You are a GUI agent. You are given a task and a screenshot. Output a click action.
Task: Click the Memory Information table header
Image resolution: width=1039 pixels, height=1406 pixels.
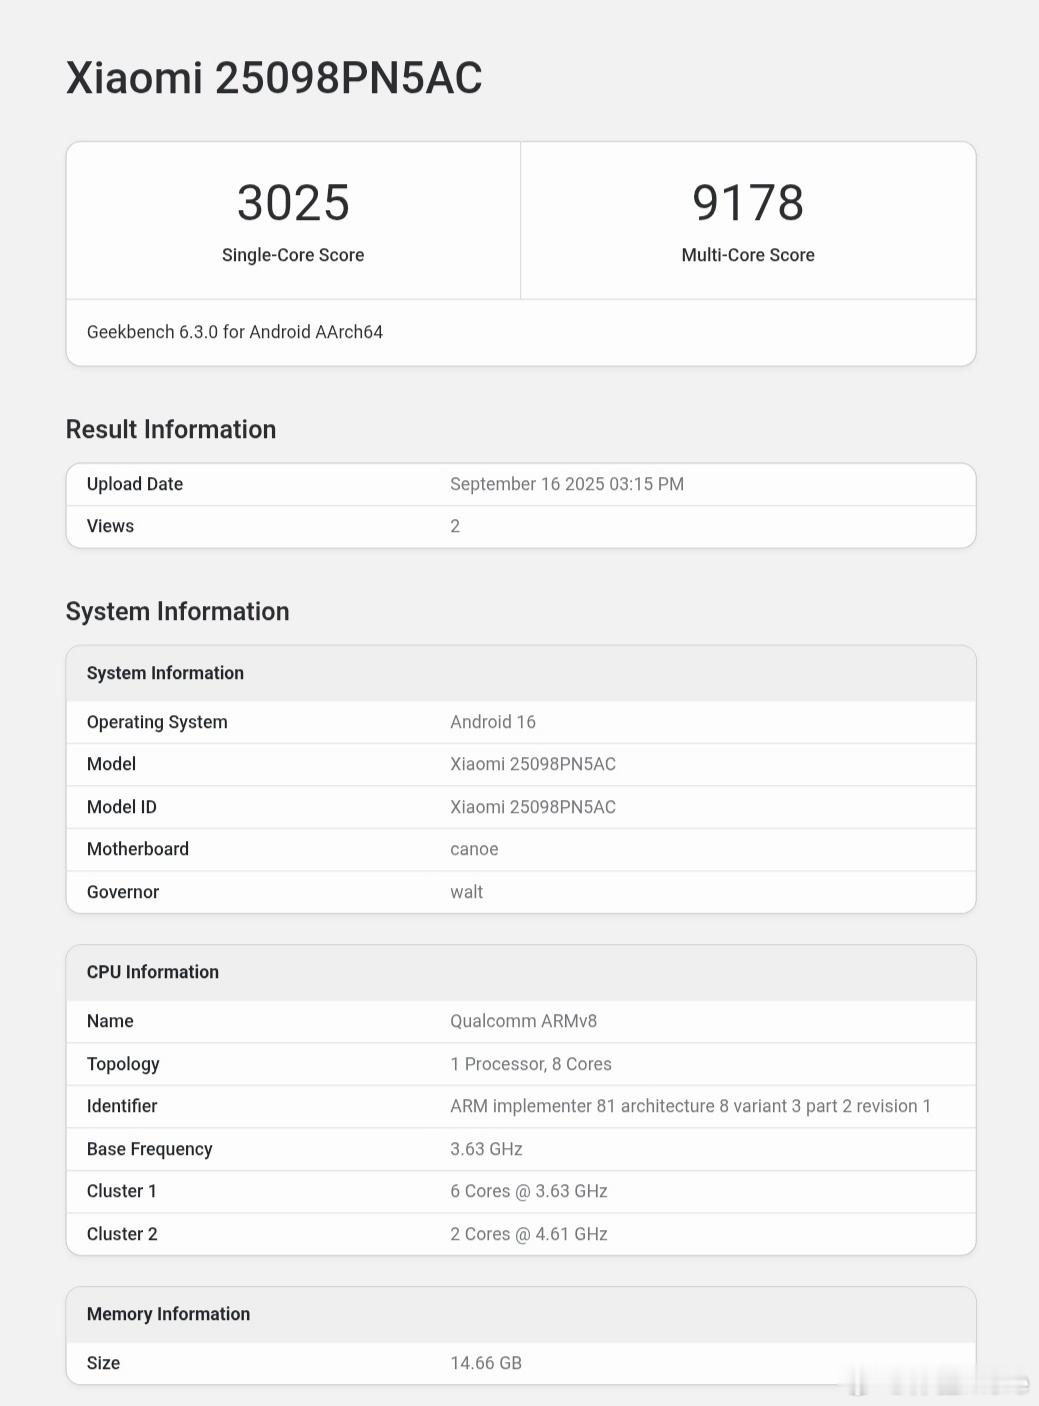[169, 1314]
